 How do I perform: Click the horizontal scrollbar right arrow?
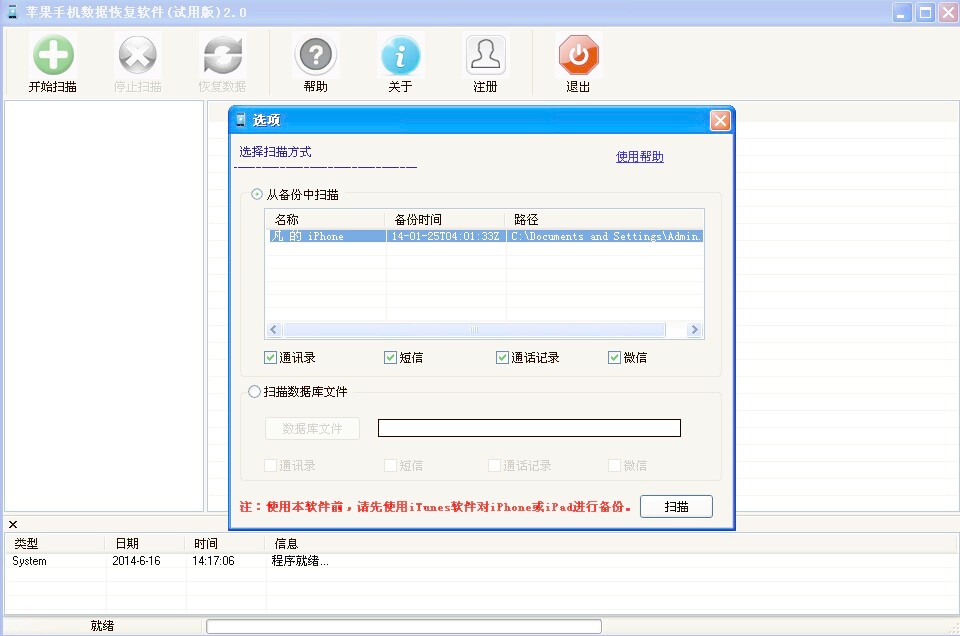697,329
